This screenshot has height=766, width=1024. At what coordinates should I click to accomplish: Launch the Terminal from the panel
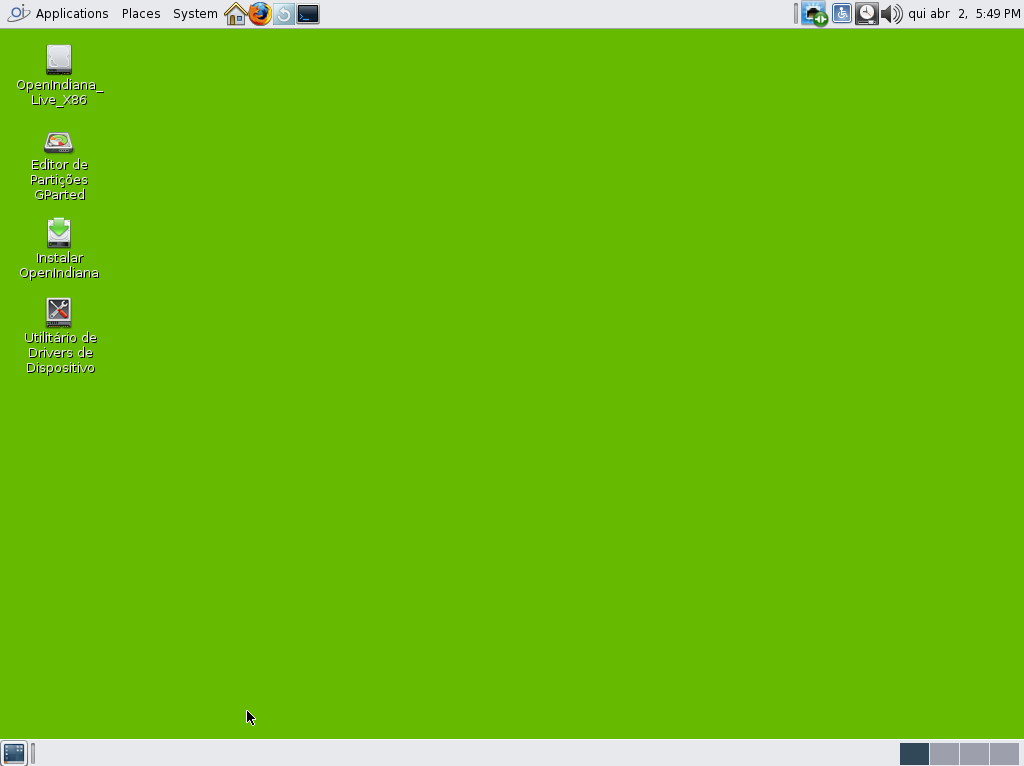308,14
